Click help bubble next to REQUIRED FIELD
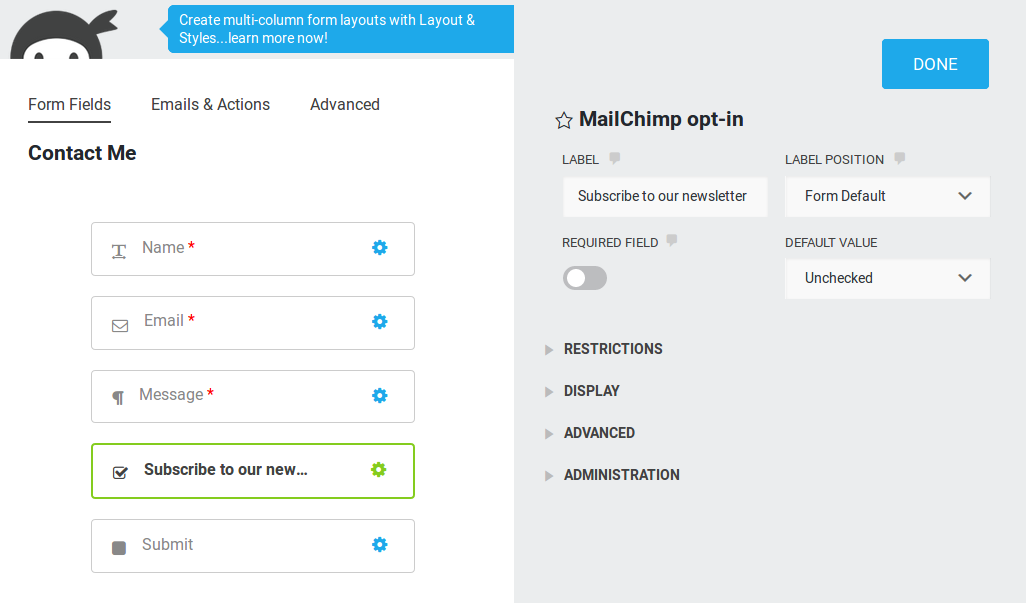This screenshot has width=1026, height=603. 671,241
